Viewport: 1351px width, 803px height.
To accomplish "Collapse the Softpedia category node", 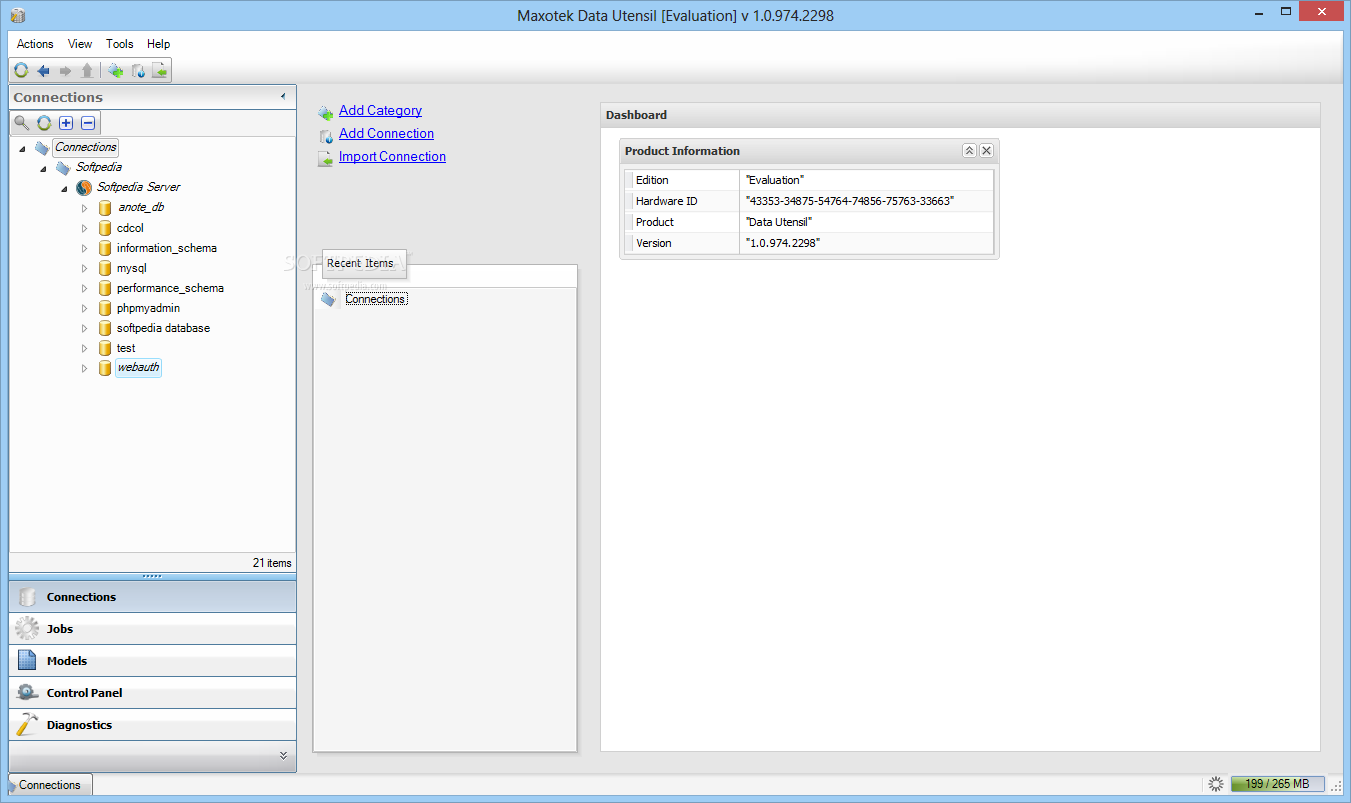I will [x=43, y=168].
